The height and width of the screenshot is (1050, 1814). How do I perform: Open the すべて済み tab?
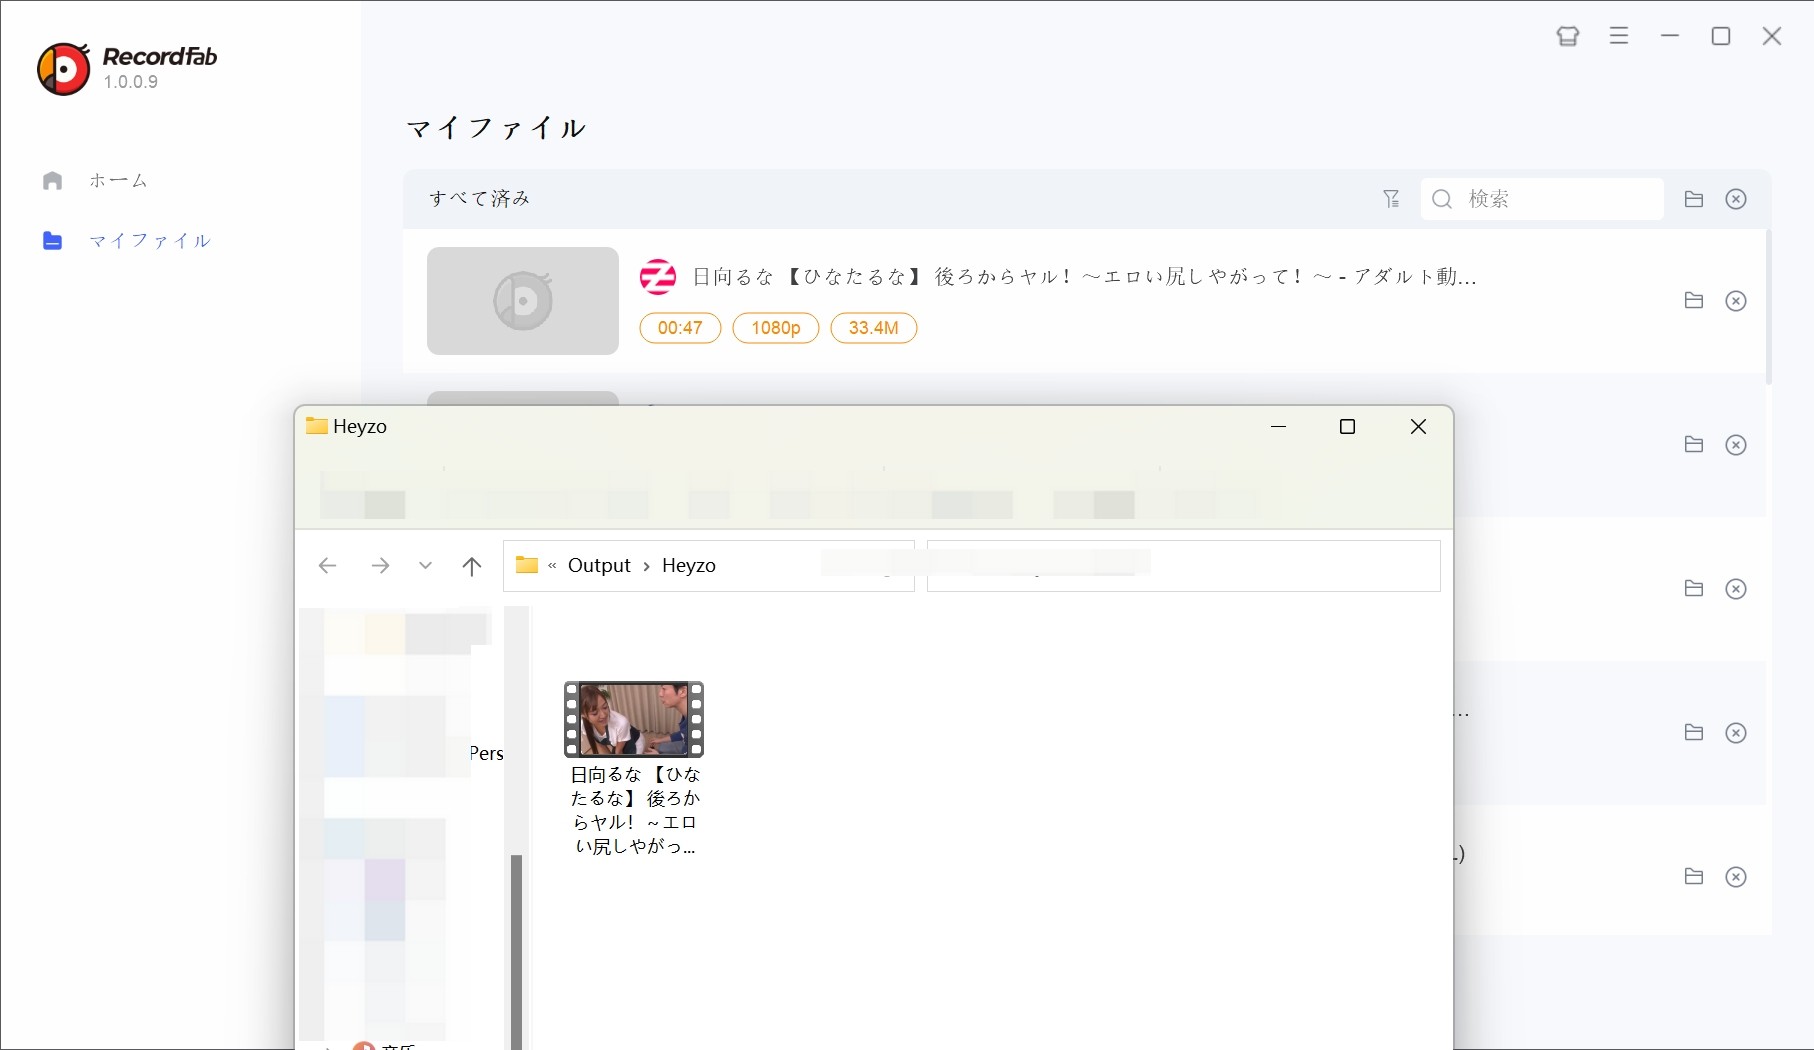click(480, 199)
